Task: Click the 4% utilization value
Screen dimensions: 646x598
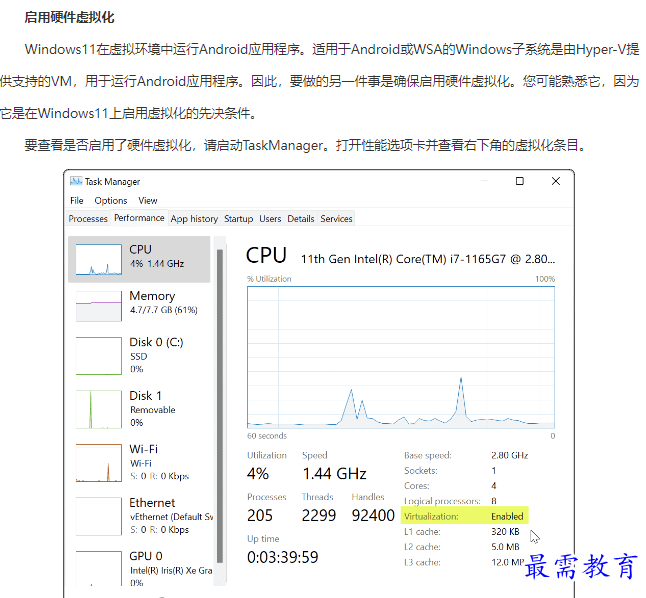Action: 258,474
